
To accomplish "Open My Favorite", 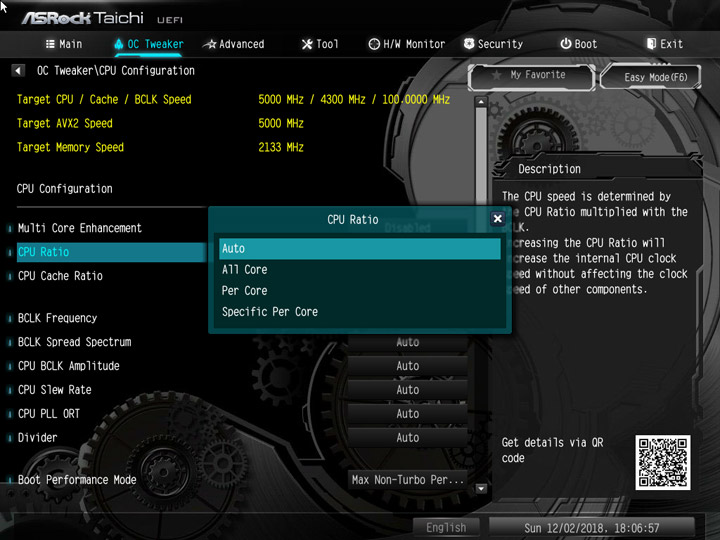I will coord(532,76).
